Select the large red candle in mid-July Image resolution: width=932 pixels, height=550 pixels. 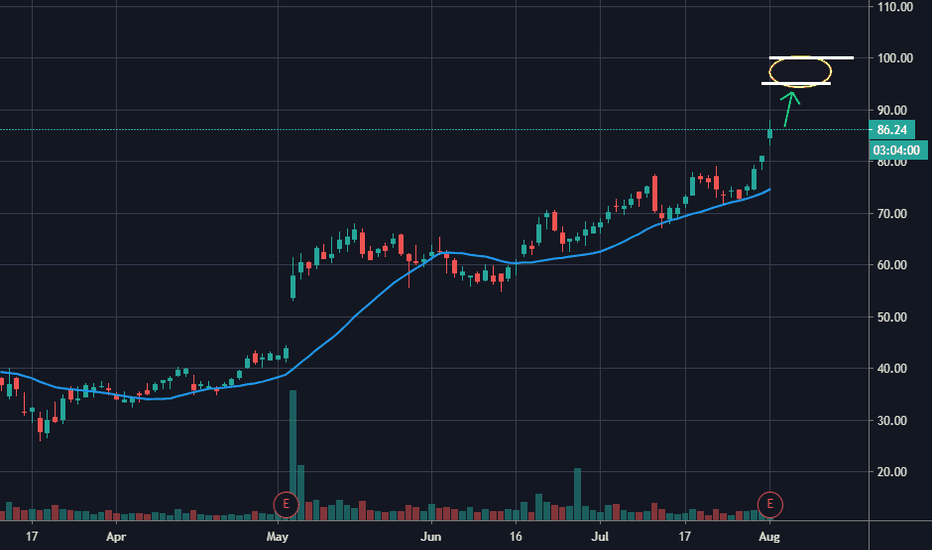click(x=655, y=193)
